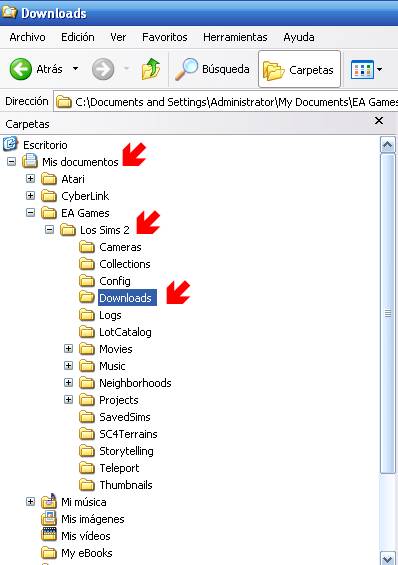Open the Archivo menu
This screenshot has width=398, height=565.
27,37
